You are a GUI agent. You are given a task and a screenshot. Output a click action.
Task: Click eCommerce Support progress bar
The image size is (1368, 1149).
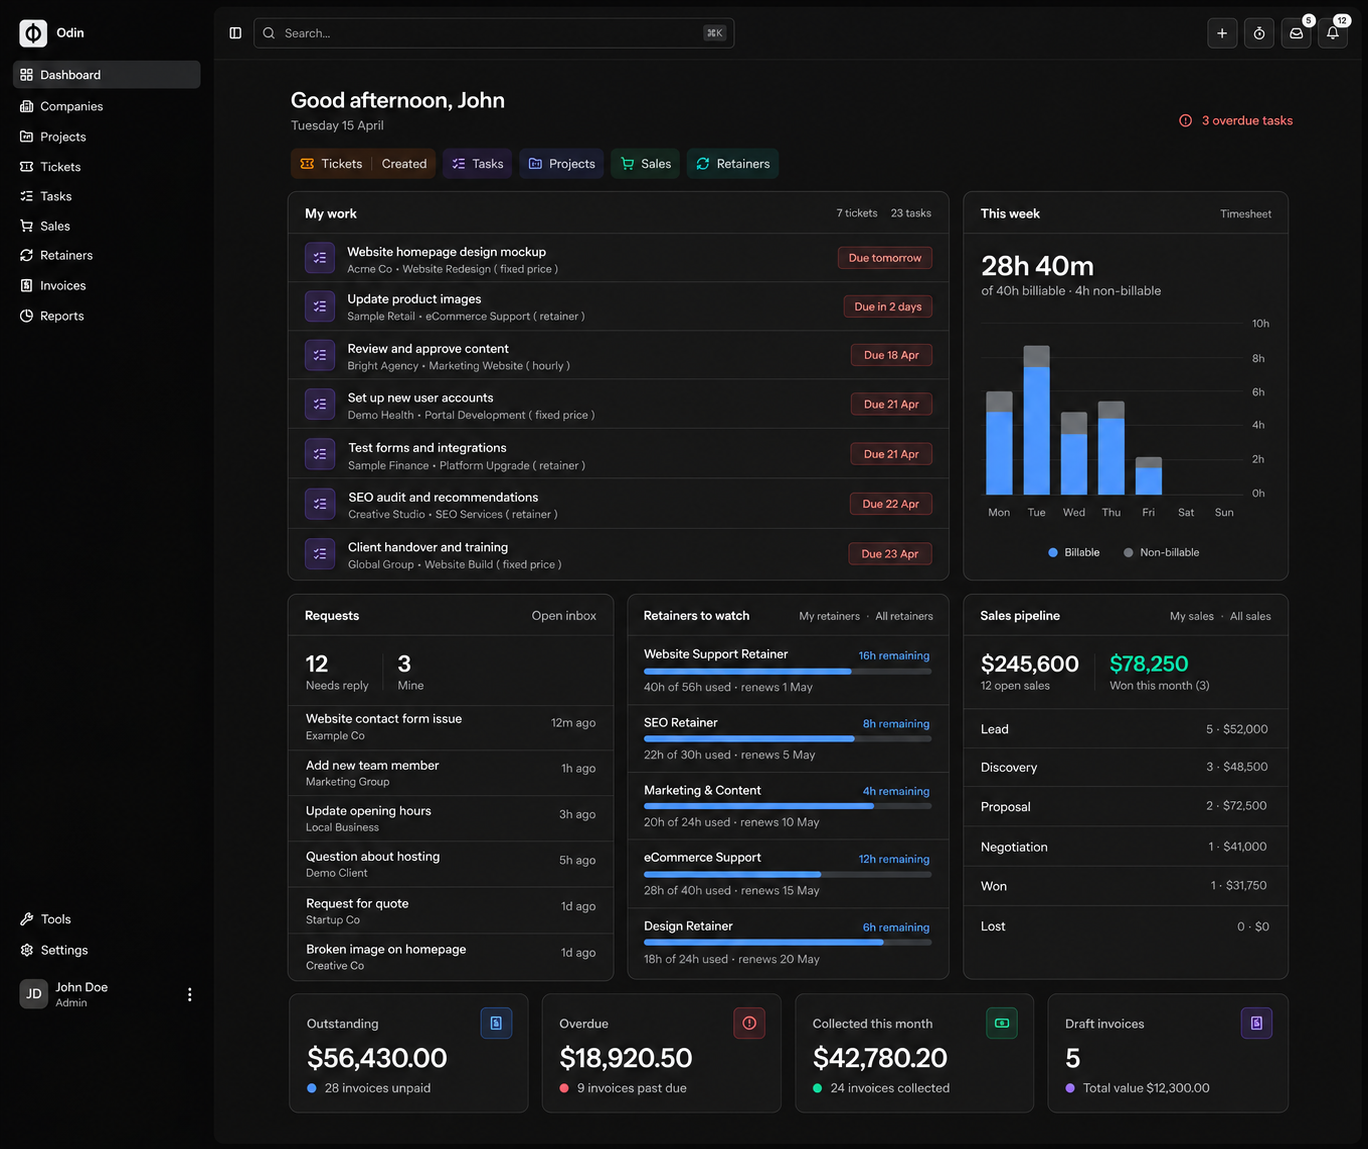coord(788,875)
